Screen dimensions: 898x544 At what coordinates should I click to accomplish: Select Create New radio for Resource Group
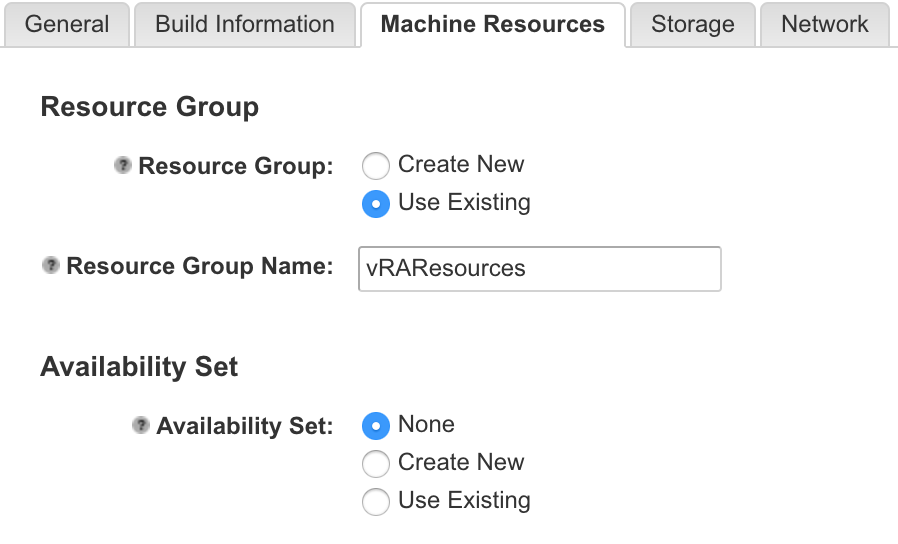pyautogui.click(x=376, y=166)
